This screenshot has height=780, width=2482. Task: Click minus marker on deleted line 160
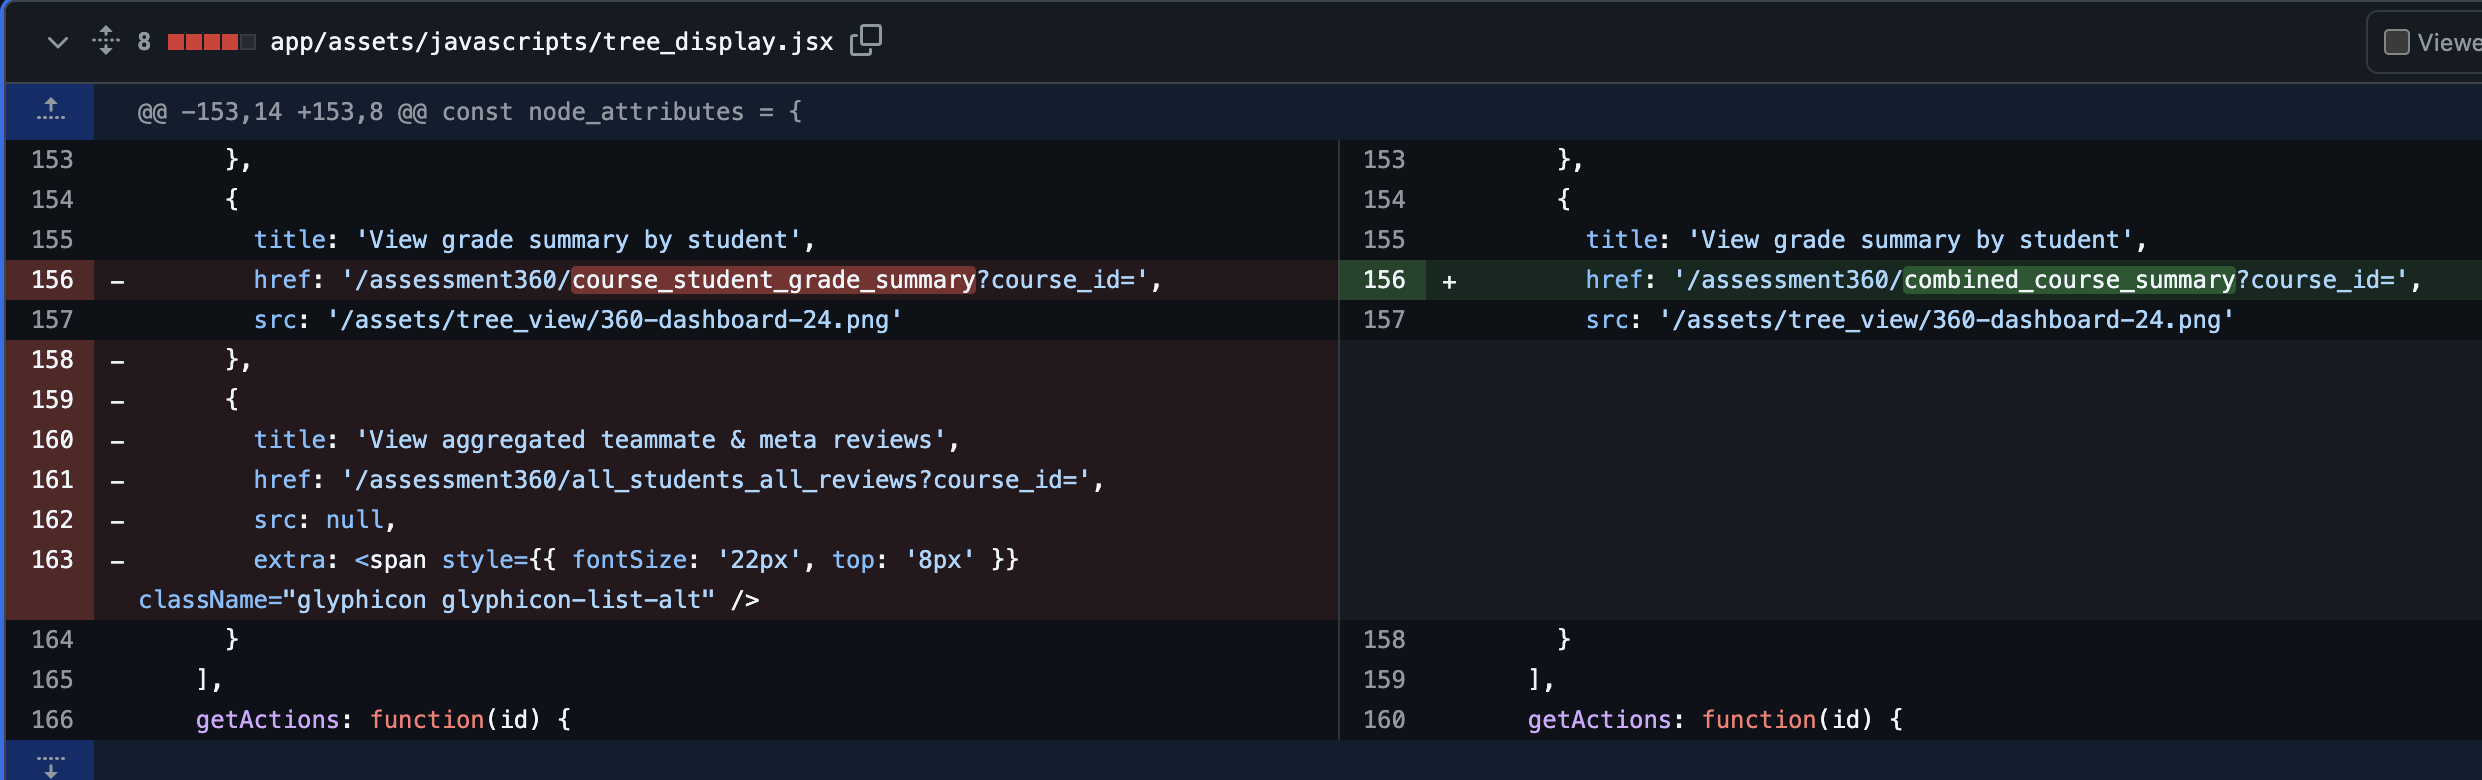pos(118,441)
